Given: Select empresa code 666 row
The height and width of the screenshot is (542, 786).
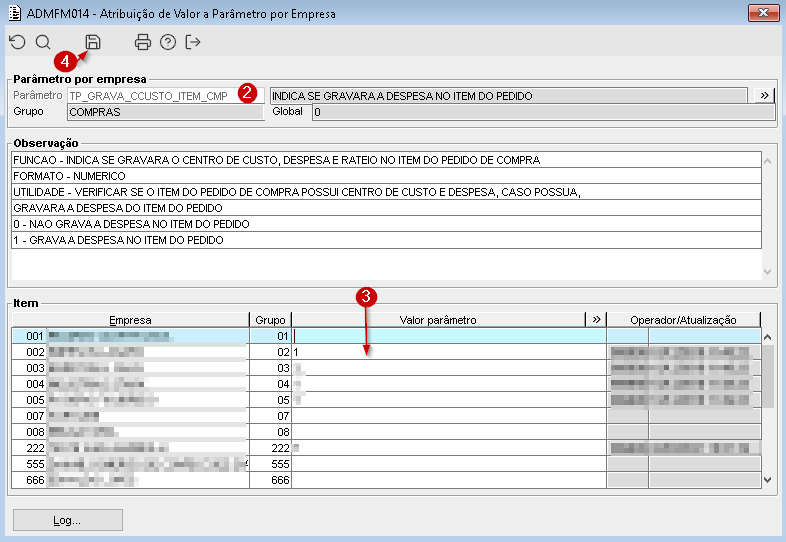Looking at the screenshot, I should (x=29, y=480).
